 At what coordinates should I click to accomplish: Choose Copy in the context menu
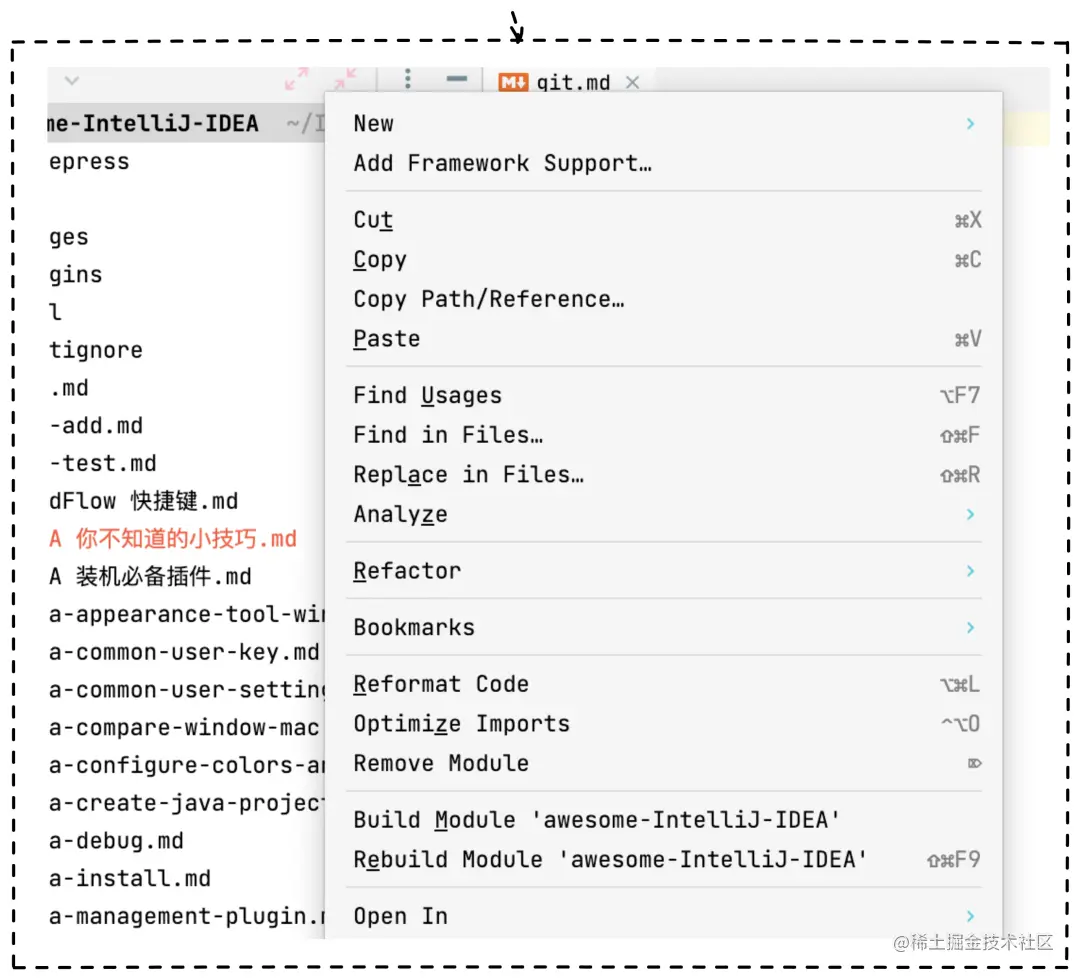point(664,260)
